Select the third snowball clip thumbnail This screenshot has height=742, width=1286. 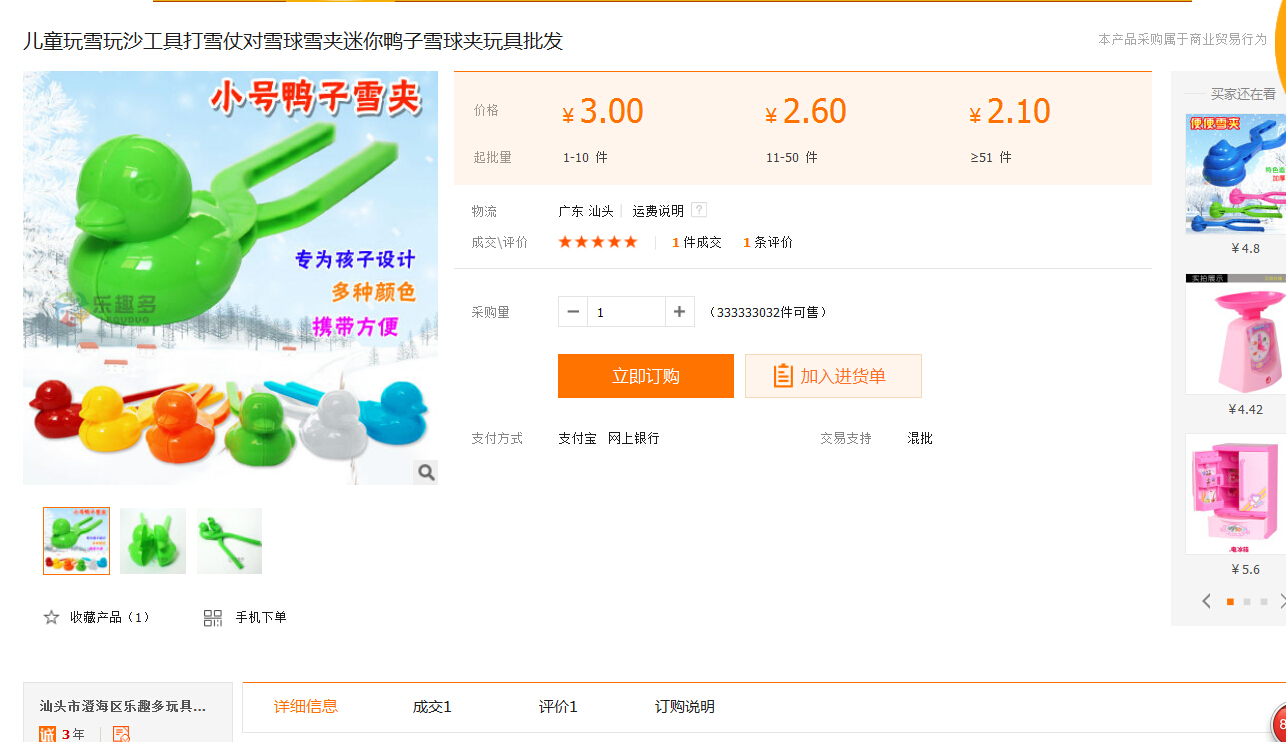229,541
